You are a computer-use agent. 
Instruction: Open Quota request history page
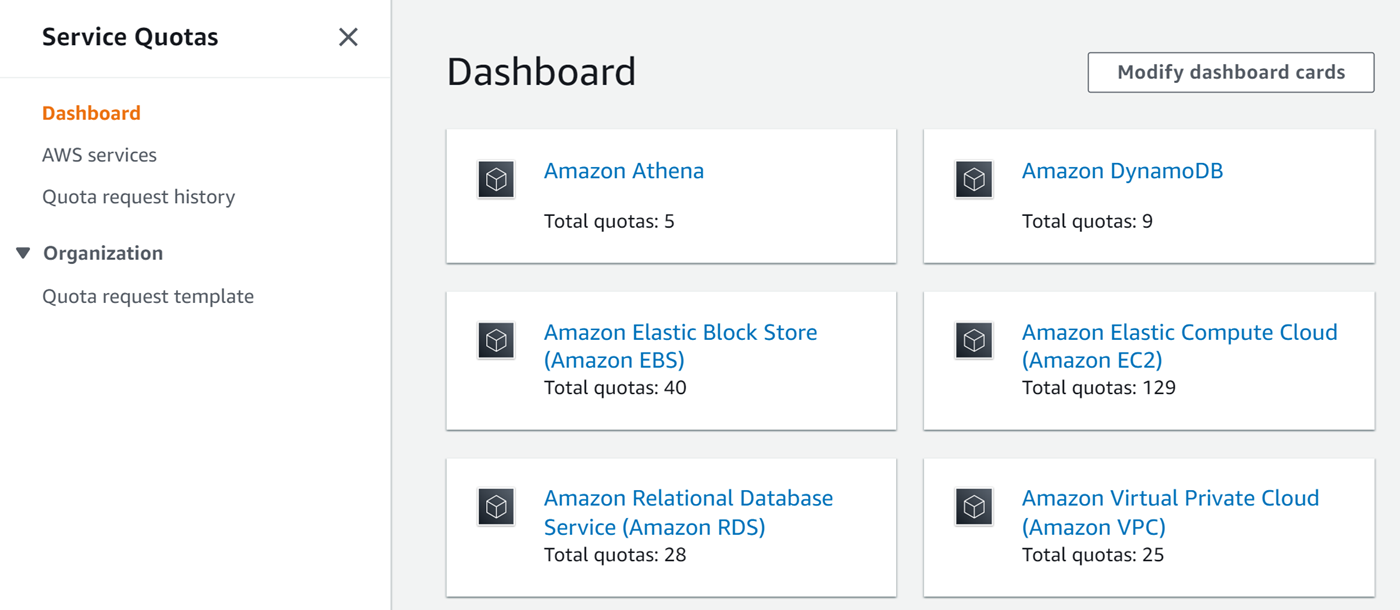point(139,197)
